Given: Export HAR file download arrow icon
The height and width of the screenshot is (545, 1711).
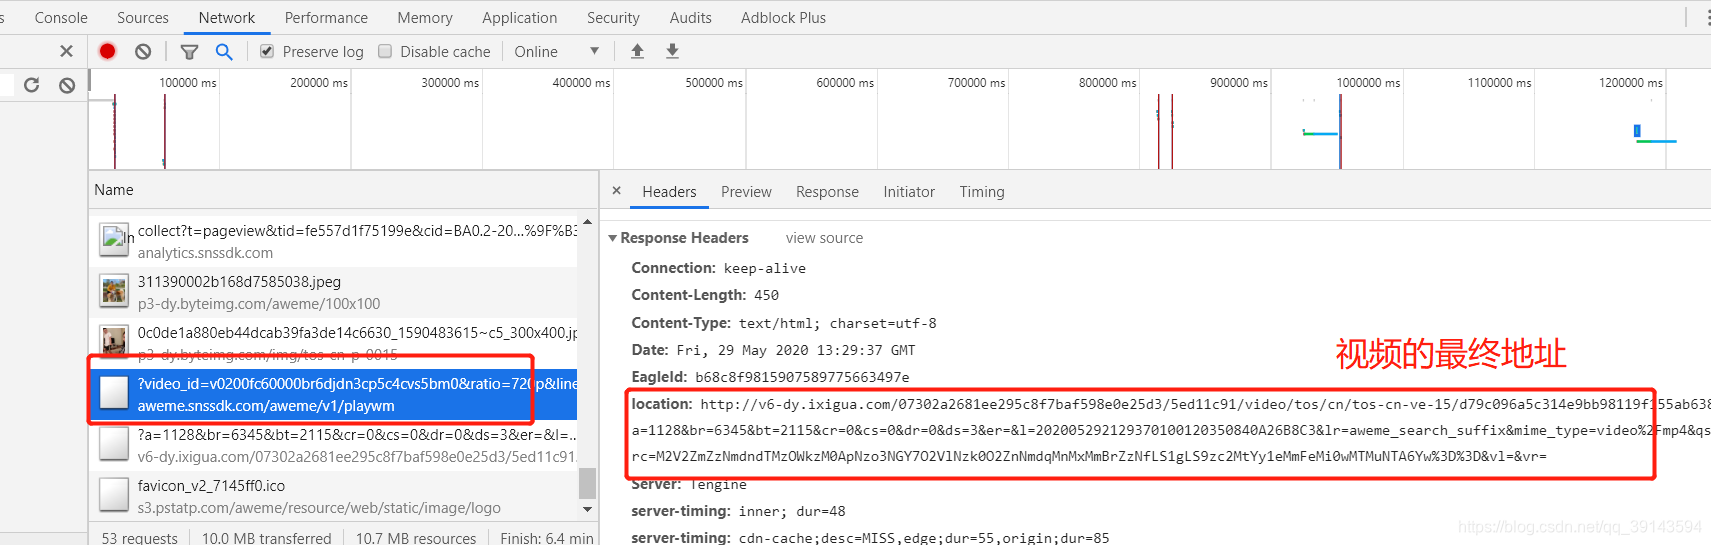Looking at the screenshot, I should point(672,51).
